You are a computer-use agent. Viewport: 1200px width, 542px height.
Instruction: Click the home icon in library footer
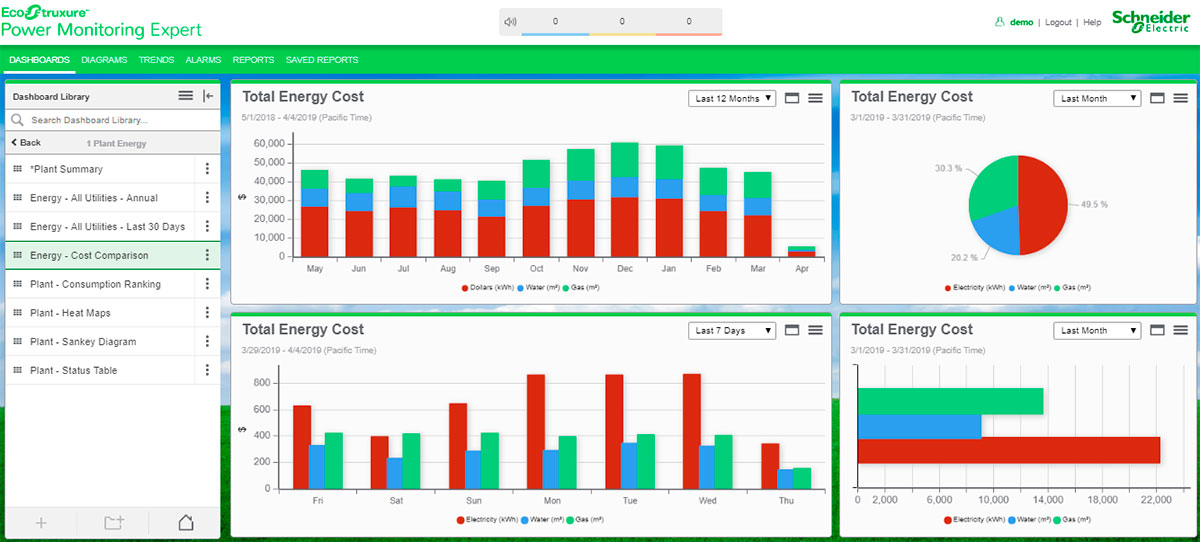coord(185,522)
